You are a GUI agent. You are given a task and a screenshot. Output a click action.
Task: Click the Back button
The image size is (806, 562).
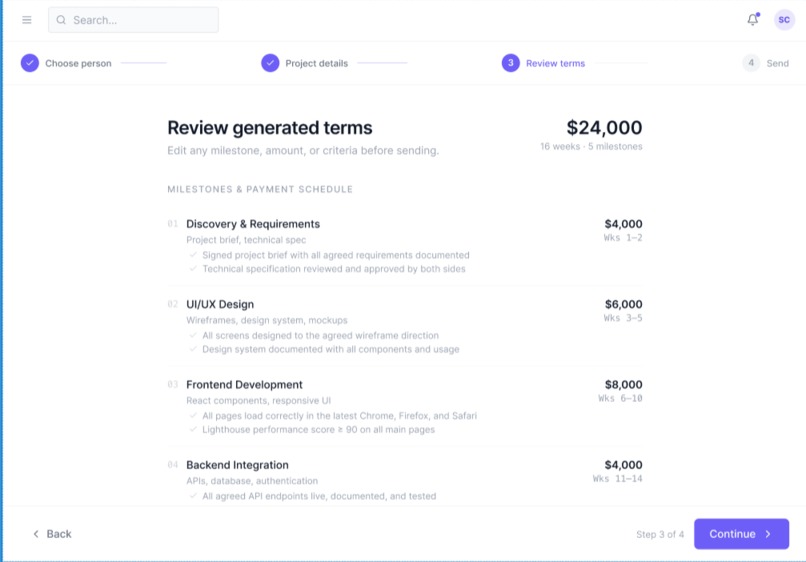[x=52, y=534]
